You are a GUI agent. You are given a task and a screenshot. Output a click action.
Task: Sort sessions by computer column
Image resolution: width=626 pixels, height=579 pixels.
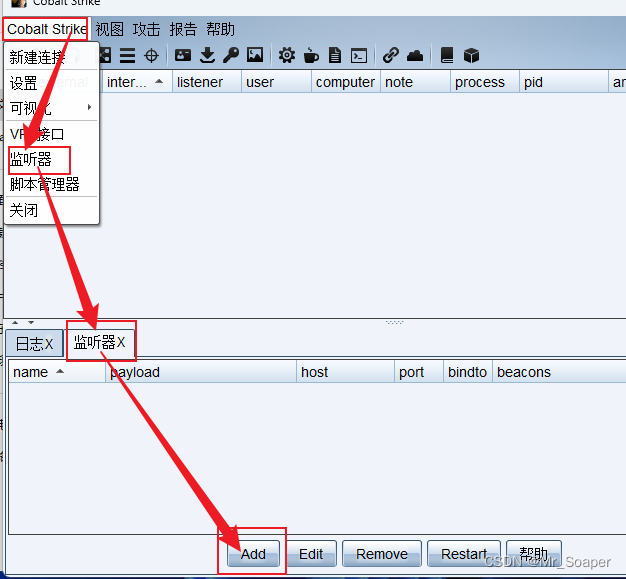(346, 82)
